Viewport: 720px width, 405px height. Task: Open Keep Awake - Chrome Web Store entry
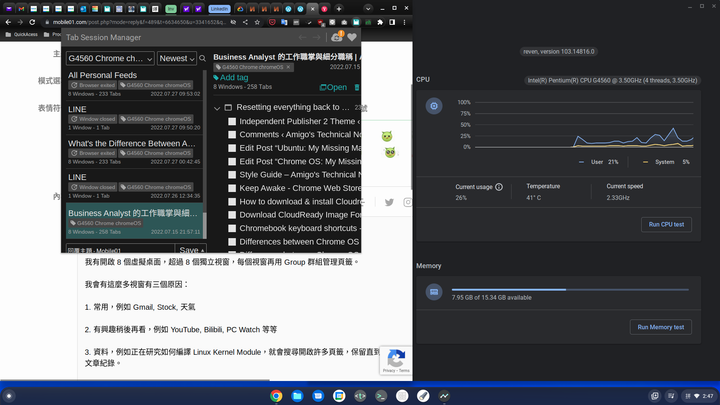(x=295, y=188)
